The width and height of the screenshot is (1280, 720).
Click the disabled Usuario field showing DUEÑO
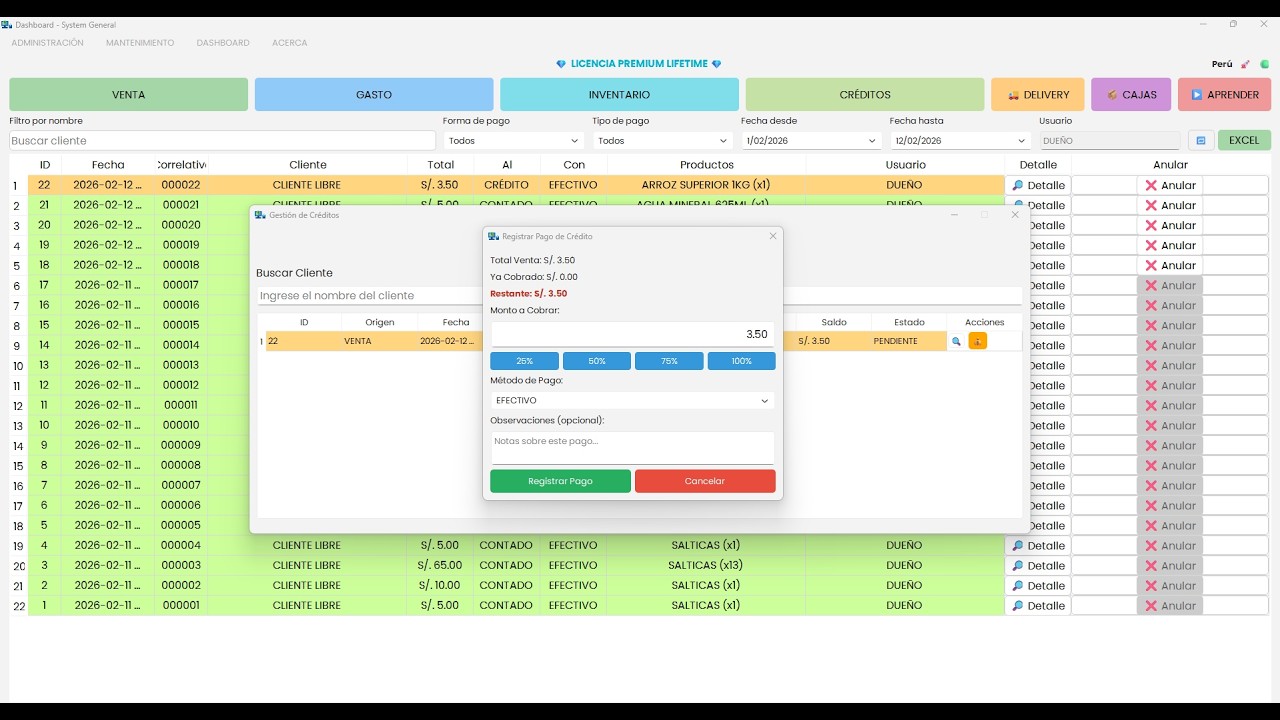click(x=1110, y=141)
